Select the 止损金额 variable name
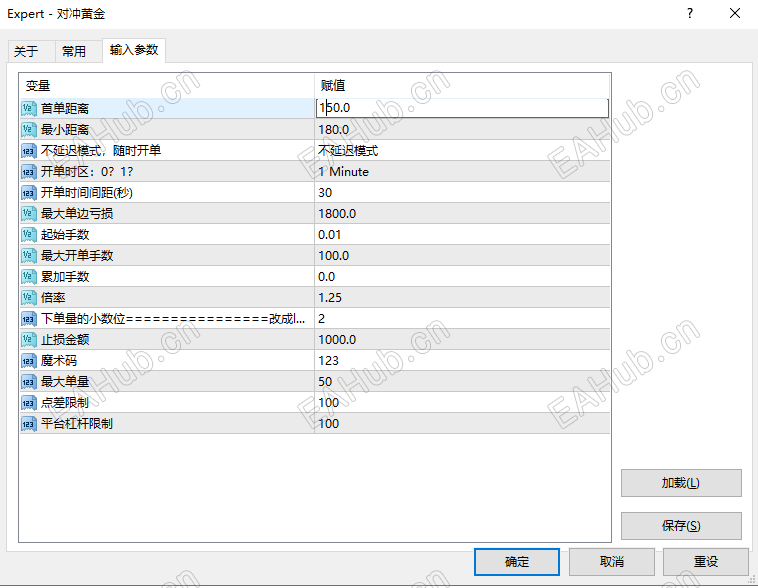758x588 pixels. 65,340
